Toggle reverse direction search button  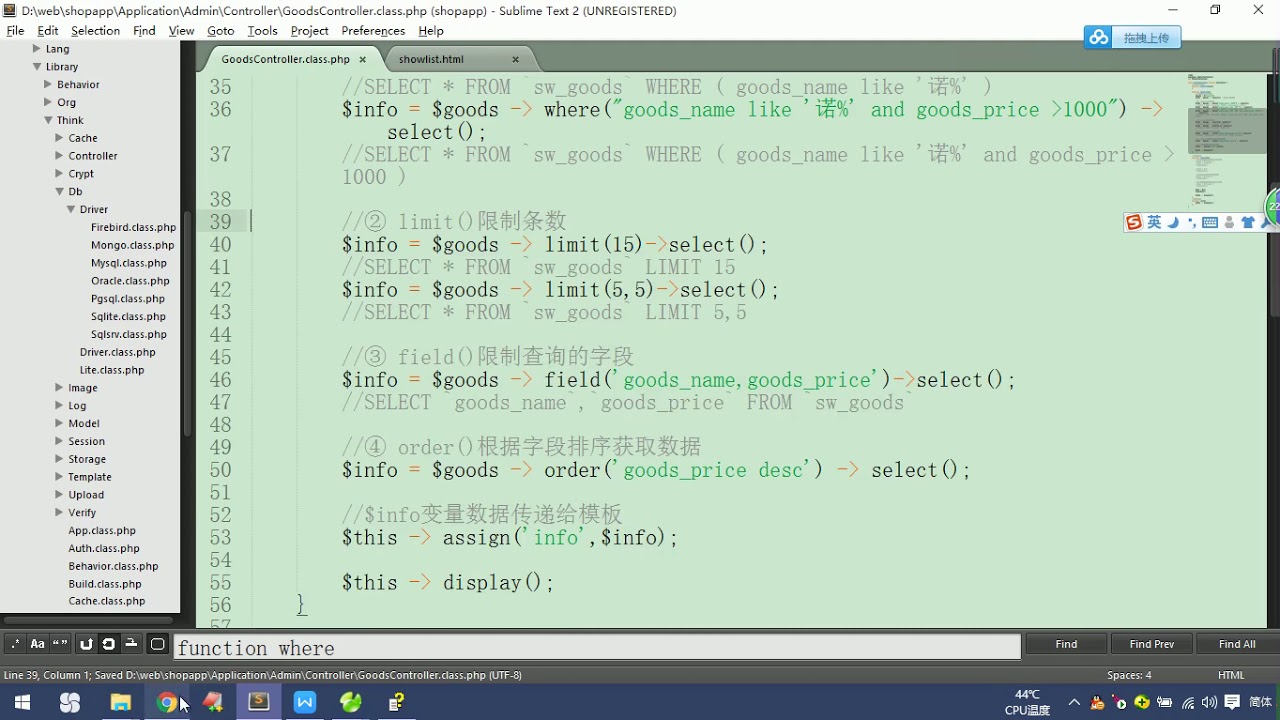86,644
